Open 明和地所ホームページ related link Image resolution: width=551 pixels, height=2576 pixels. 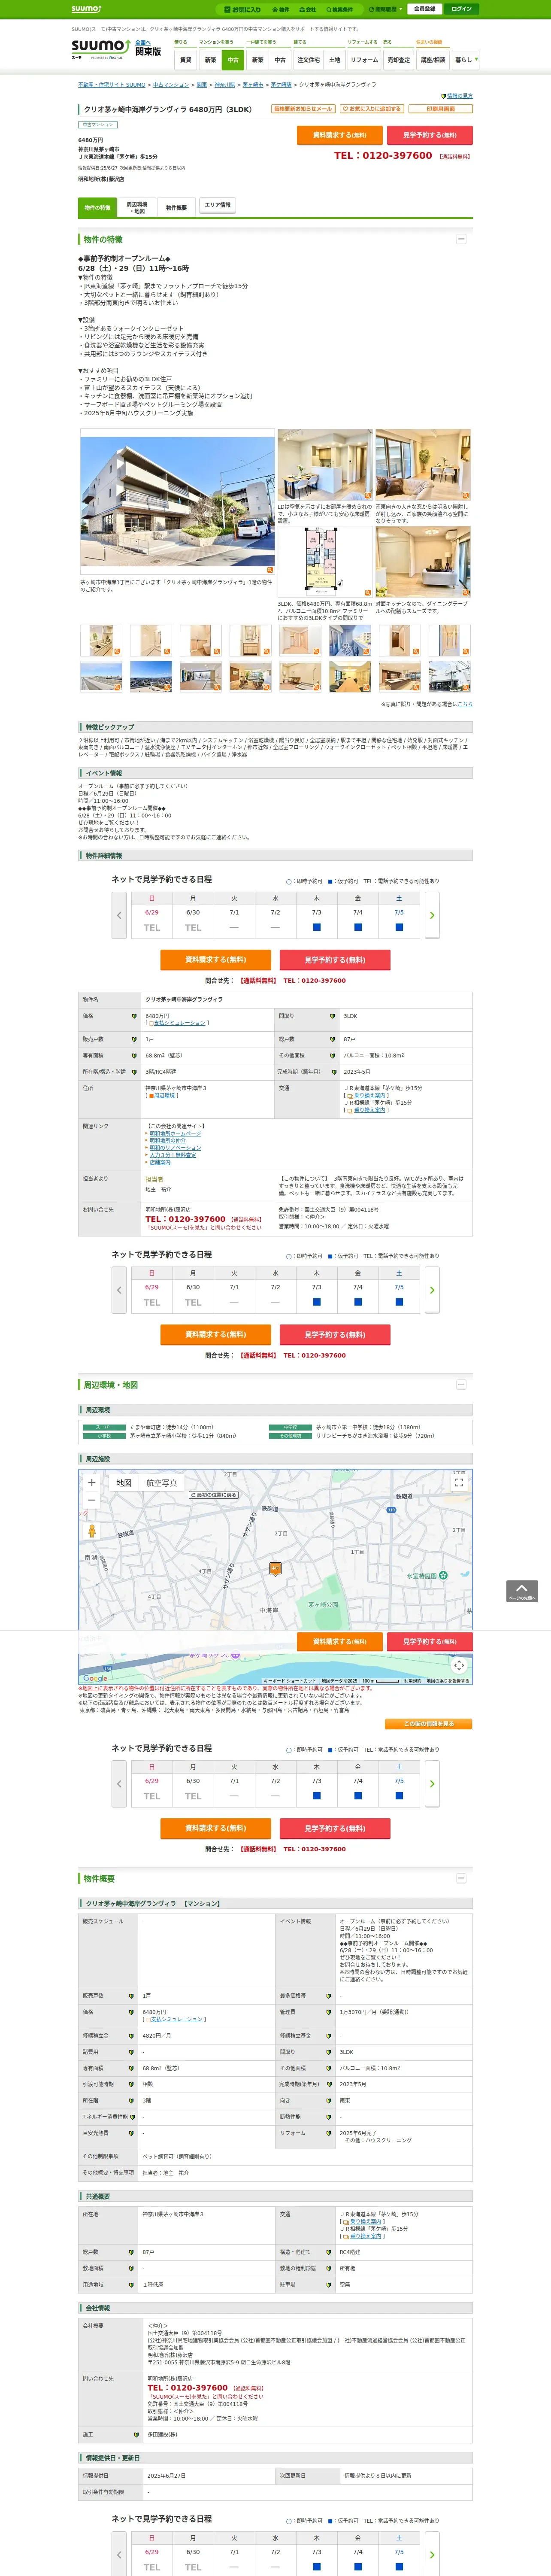pos(175,1134)
